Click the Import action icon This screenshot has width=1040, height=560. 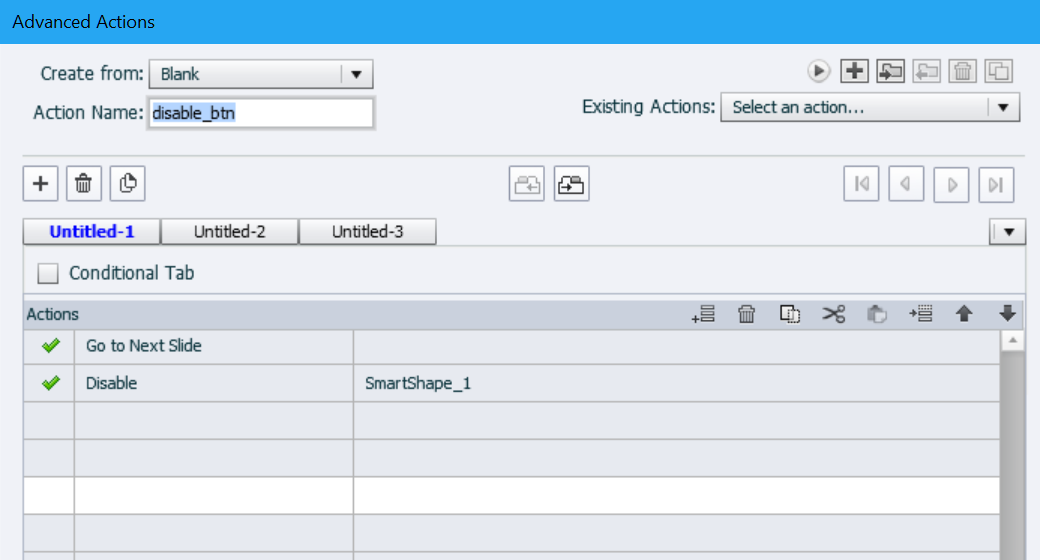point(890,71)
